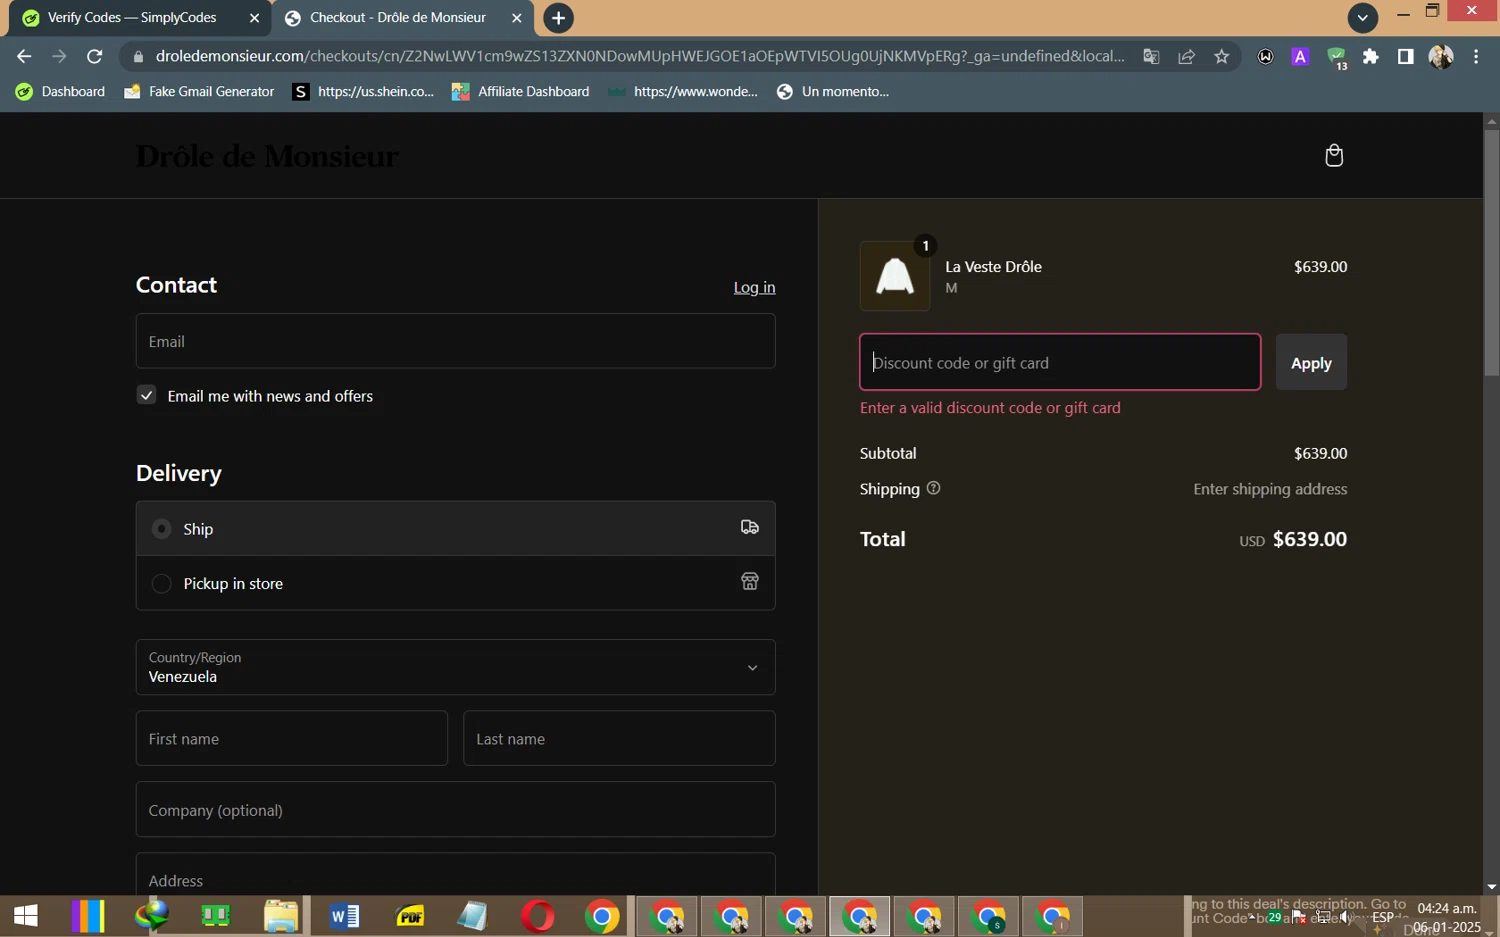1500x937 pixels.
Task: Open the wonde... bookmark
Action: 683,91
